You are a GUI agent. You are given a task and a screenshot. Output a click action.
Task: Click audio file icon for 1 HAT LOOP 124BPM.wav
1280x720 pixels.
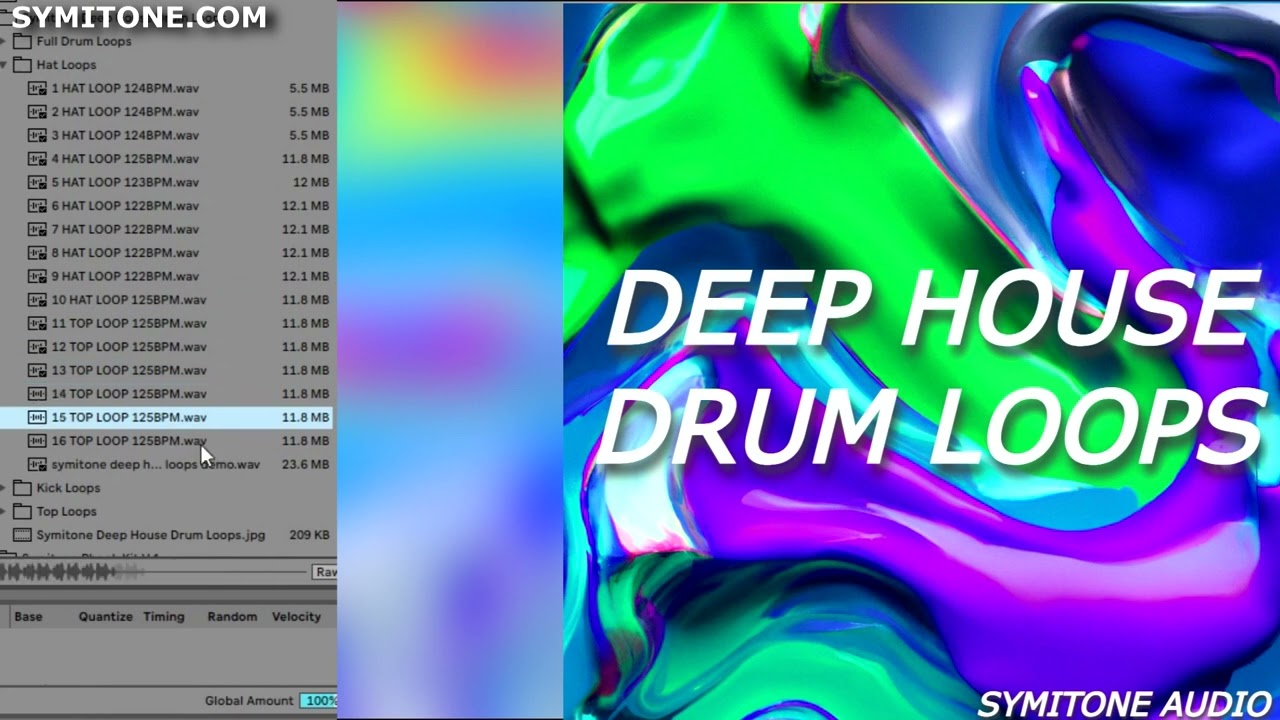click(37, 88)
